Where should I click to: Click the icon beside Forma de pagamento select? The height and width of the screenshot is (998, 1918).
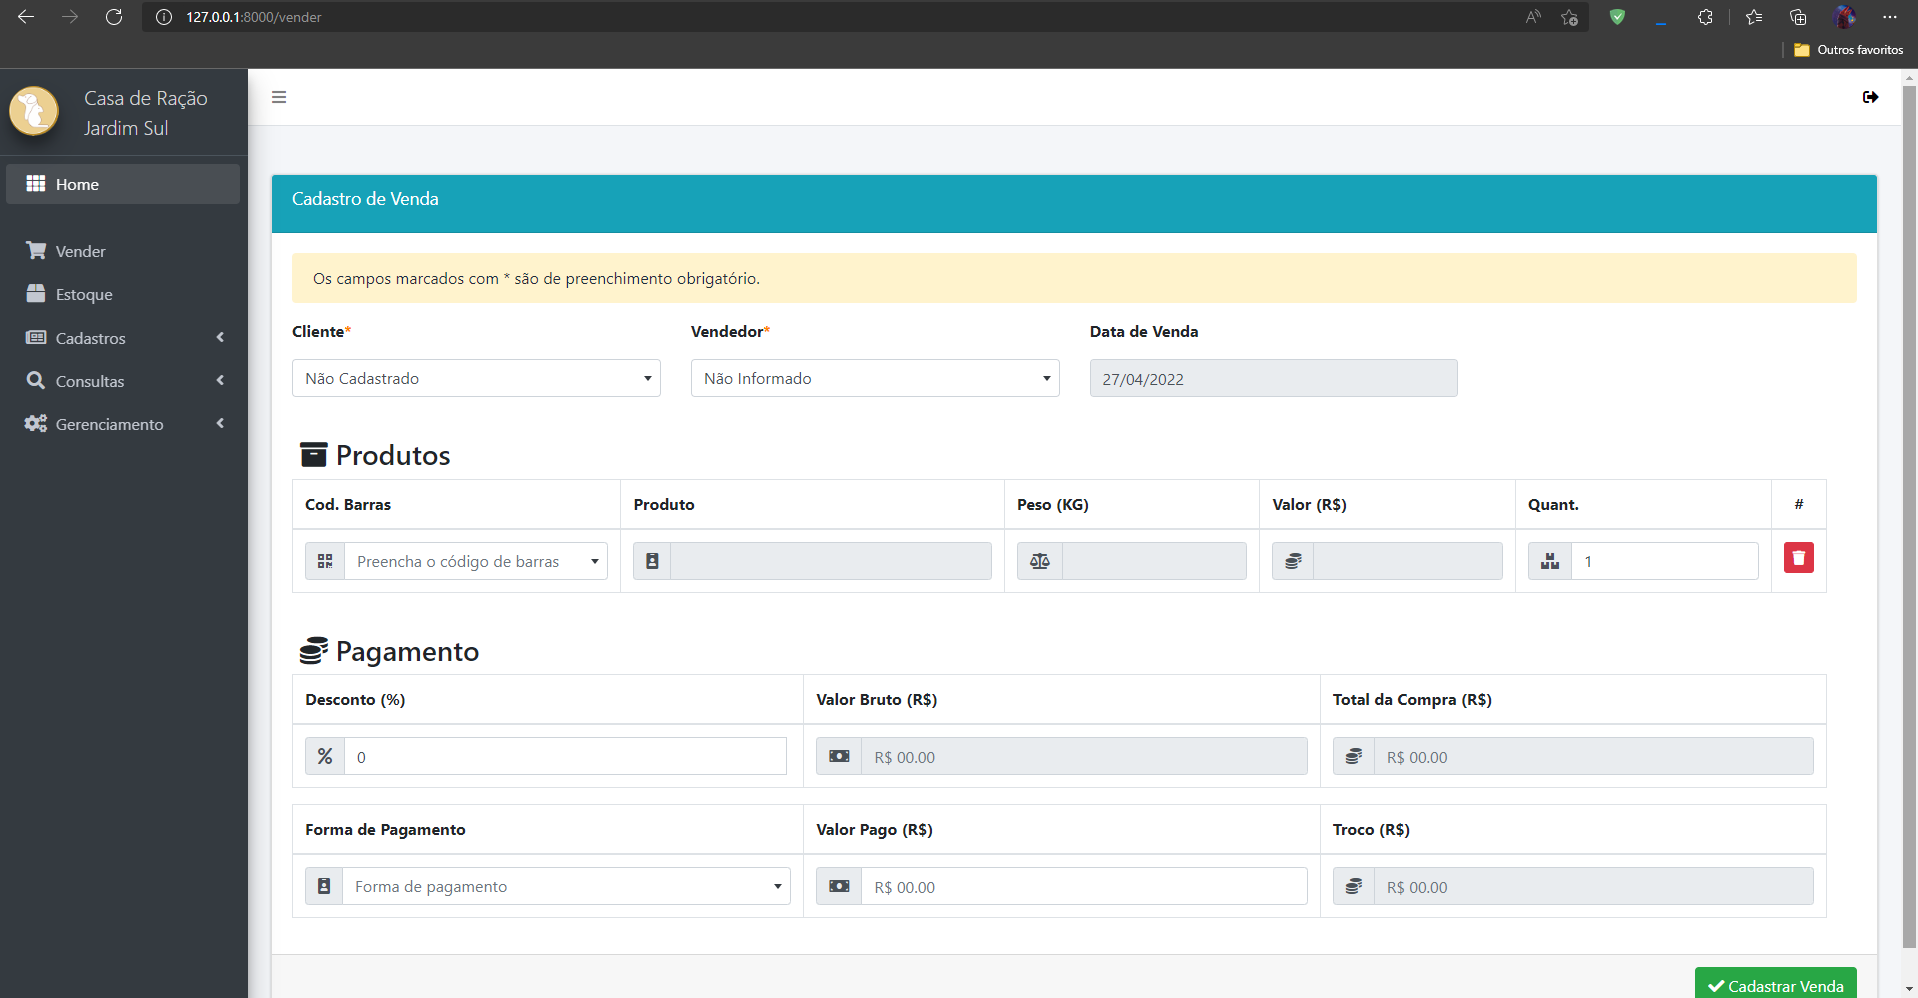324,886
